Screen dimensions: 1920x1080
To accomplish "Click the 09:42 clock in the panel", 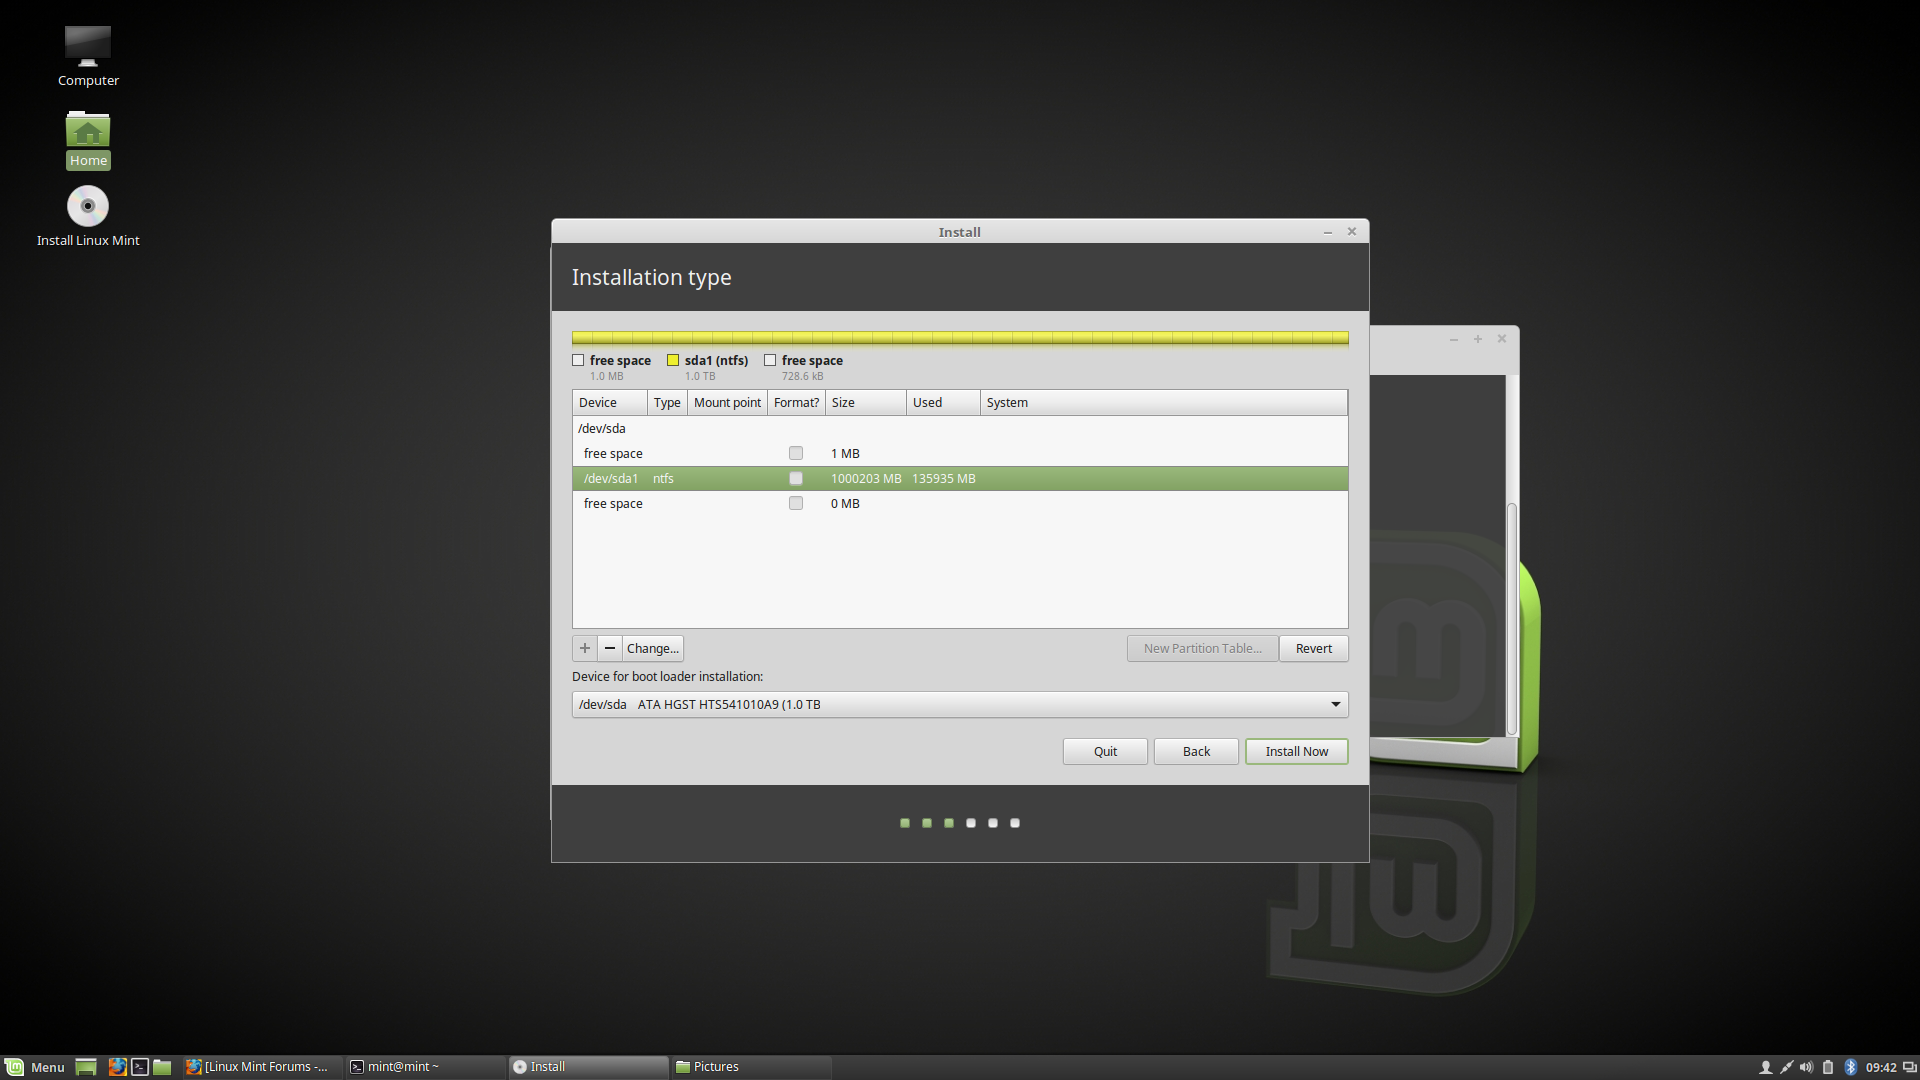I will [x=1881, y=1067].
